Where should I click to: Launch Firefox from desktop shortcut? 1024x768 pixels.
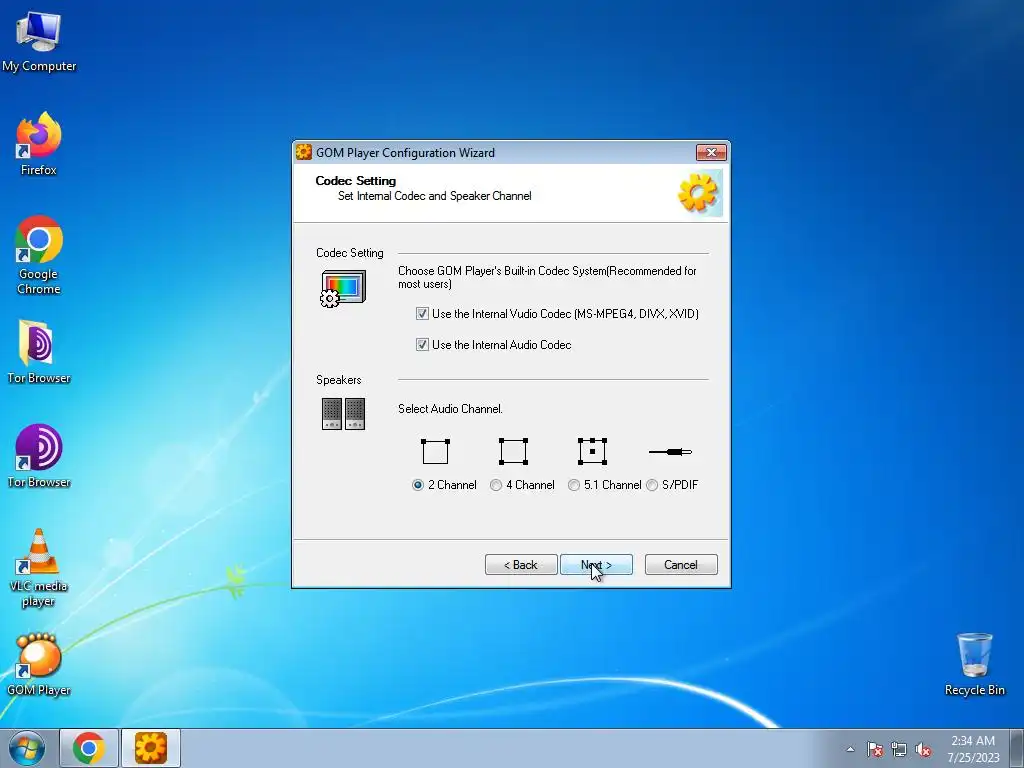39,144
